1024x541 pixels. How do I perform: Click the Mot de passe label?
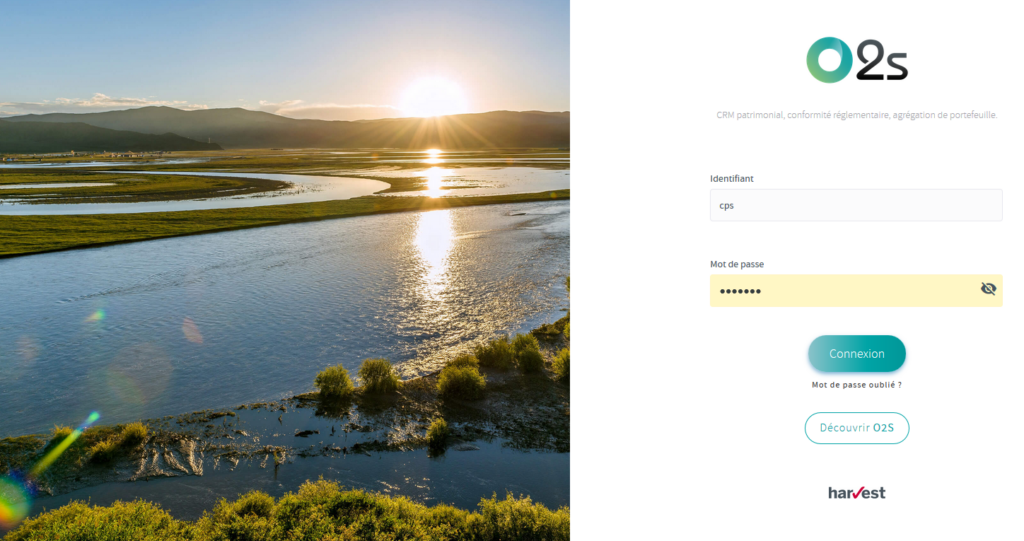737,264
